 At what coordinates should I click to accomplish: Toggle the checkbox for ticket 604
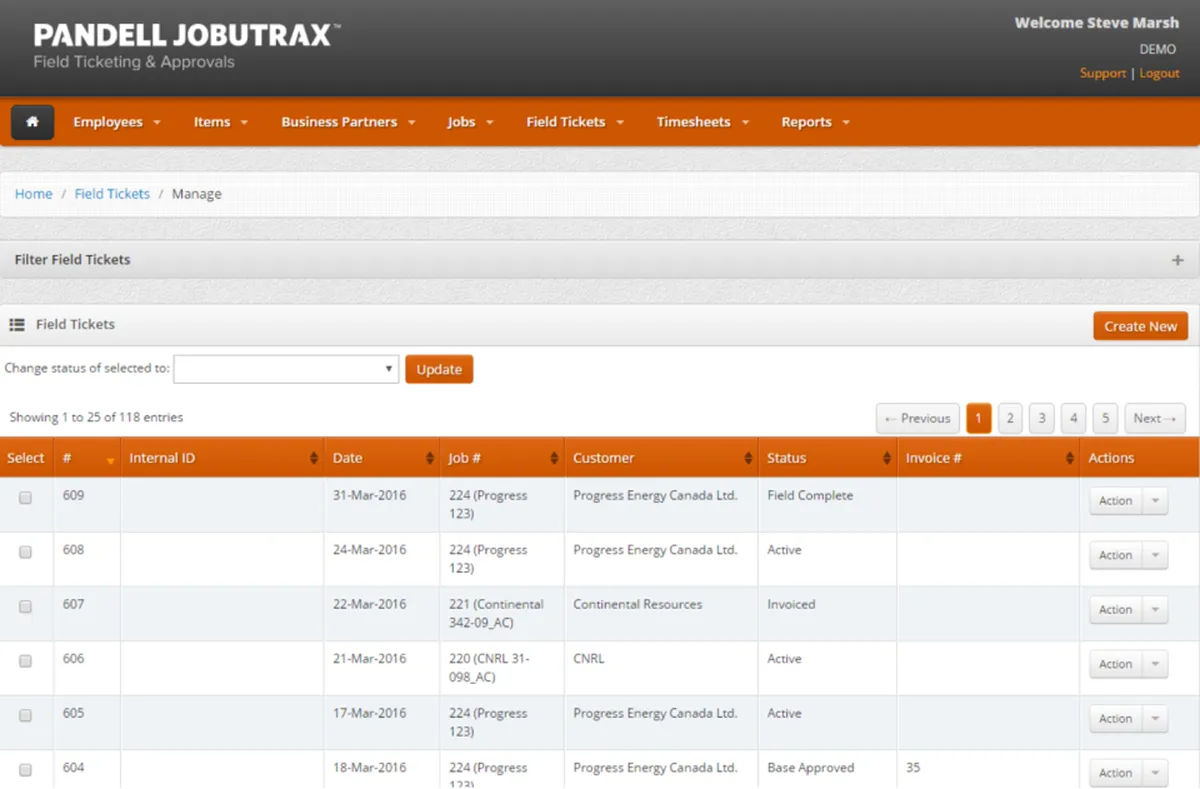click(26, 770)
